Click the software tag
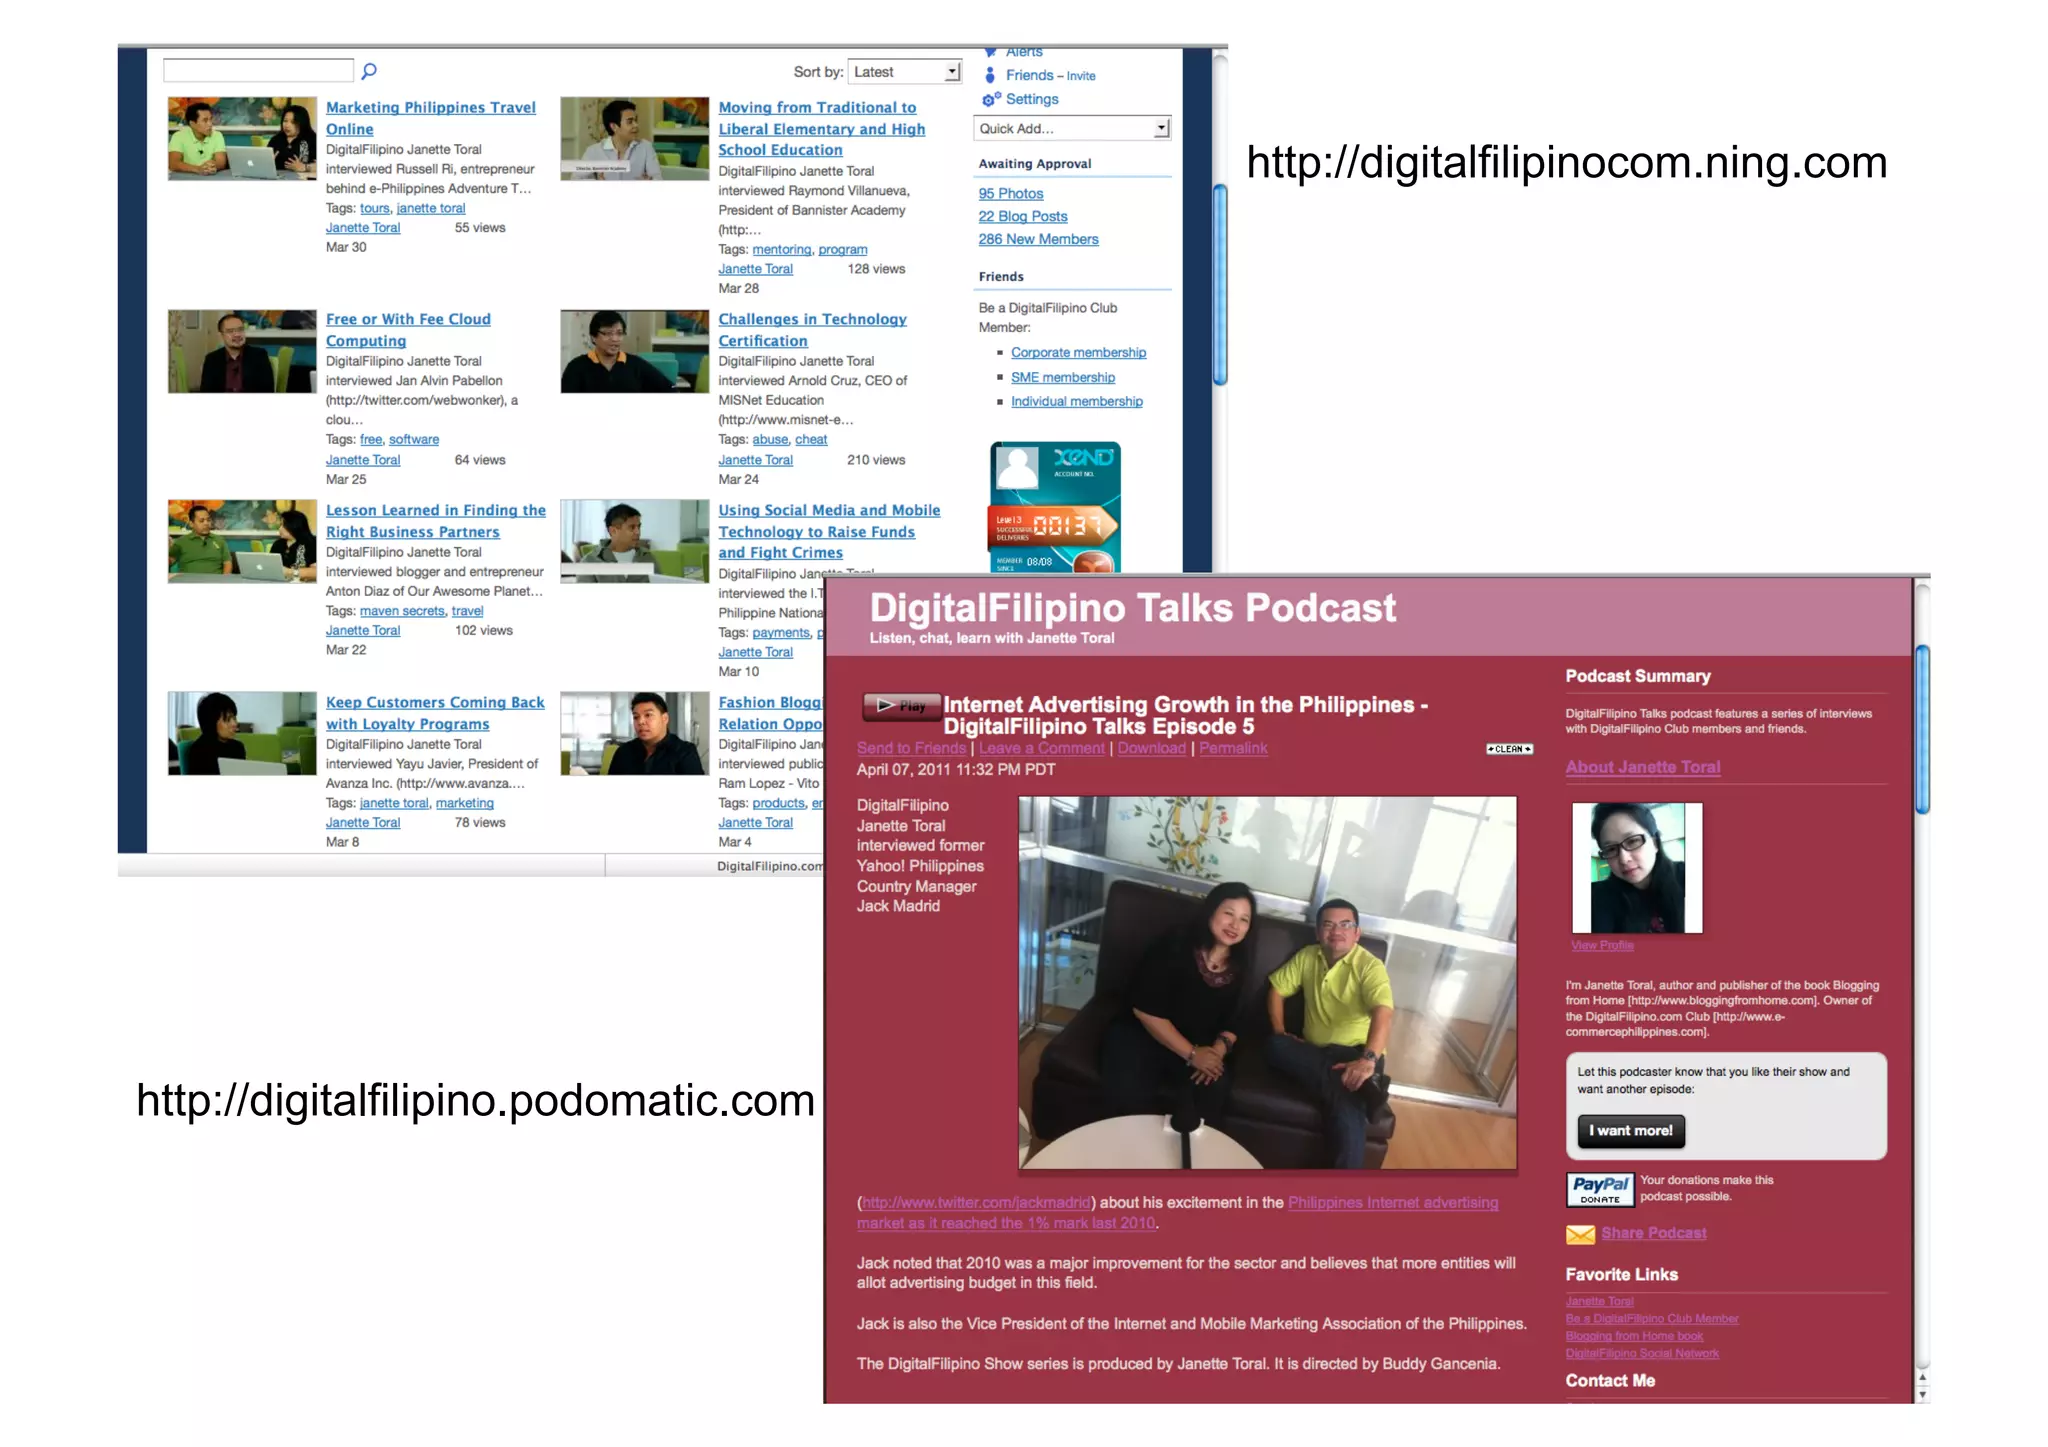This screenshot has width=2048, height=1447. tap(414, 440)
